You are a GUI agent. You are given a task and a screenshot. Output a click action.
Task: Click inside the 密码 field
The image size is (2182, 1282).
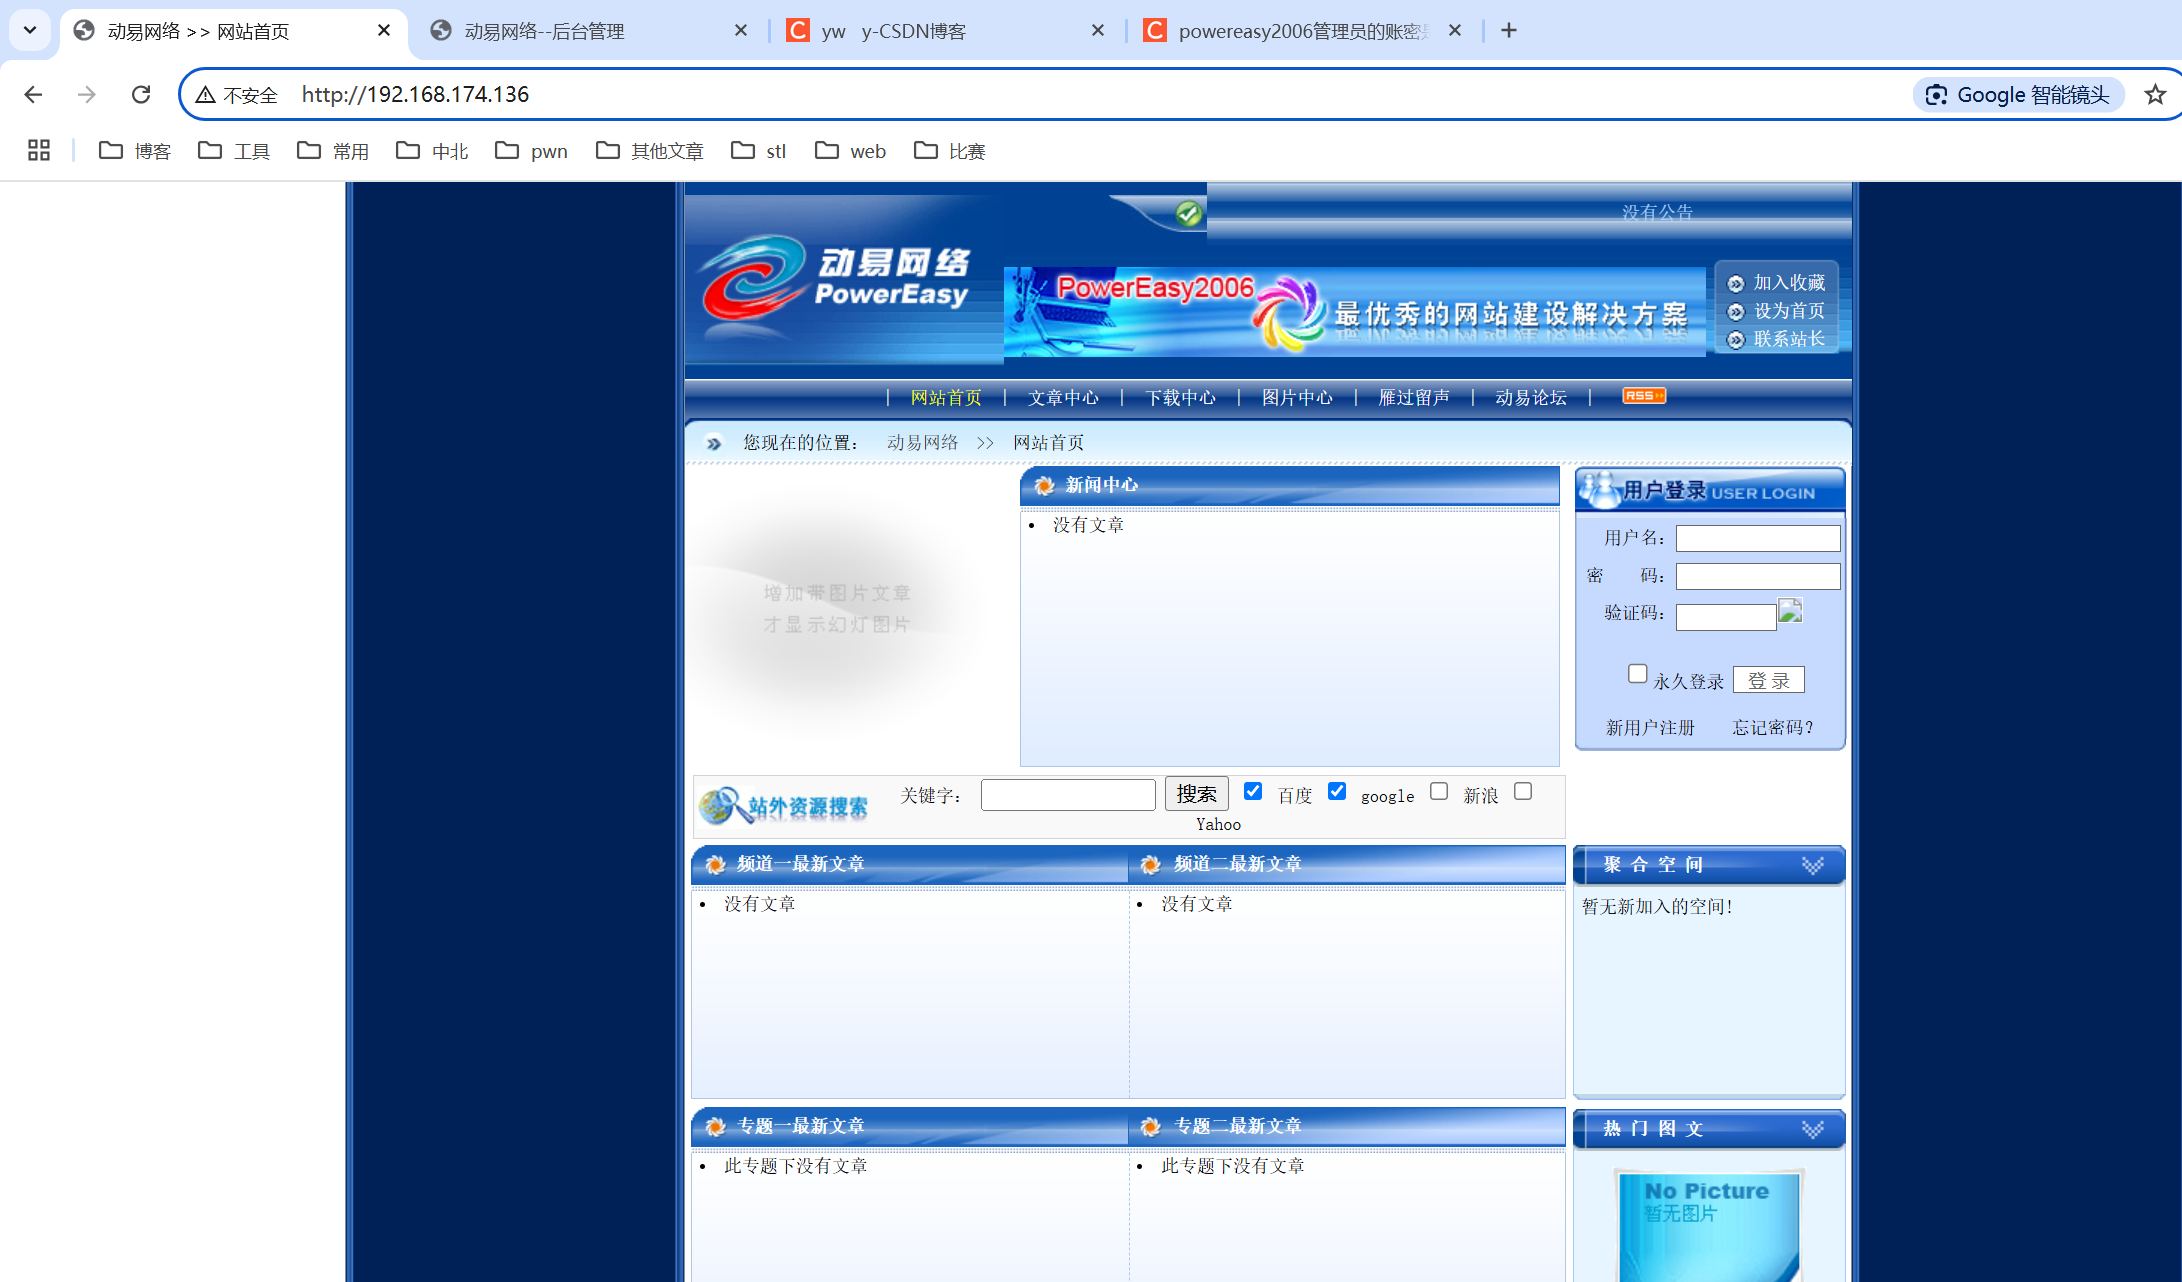[1758, 576]
